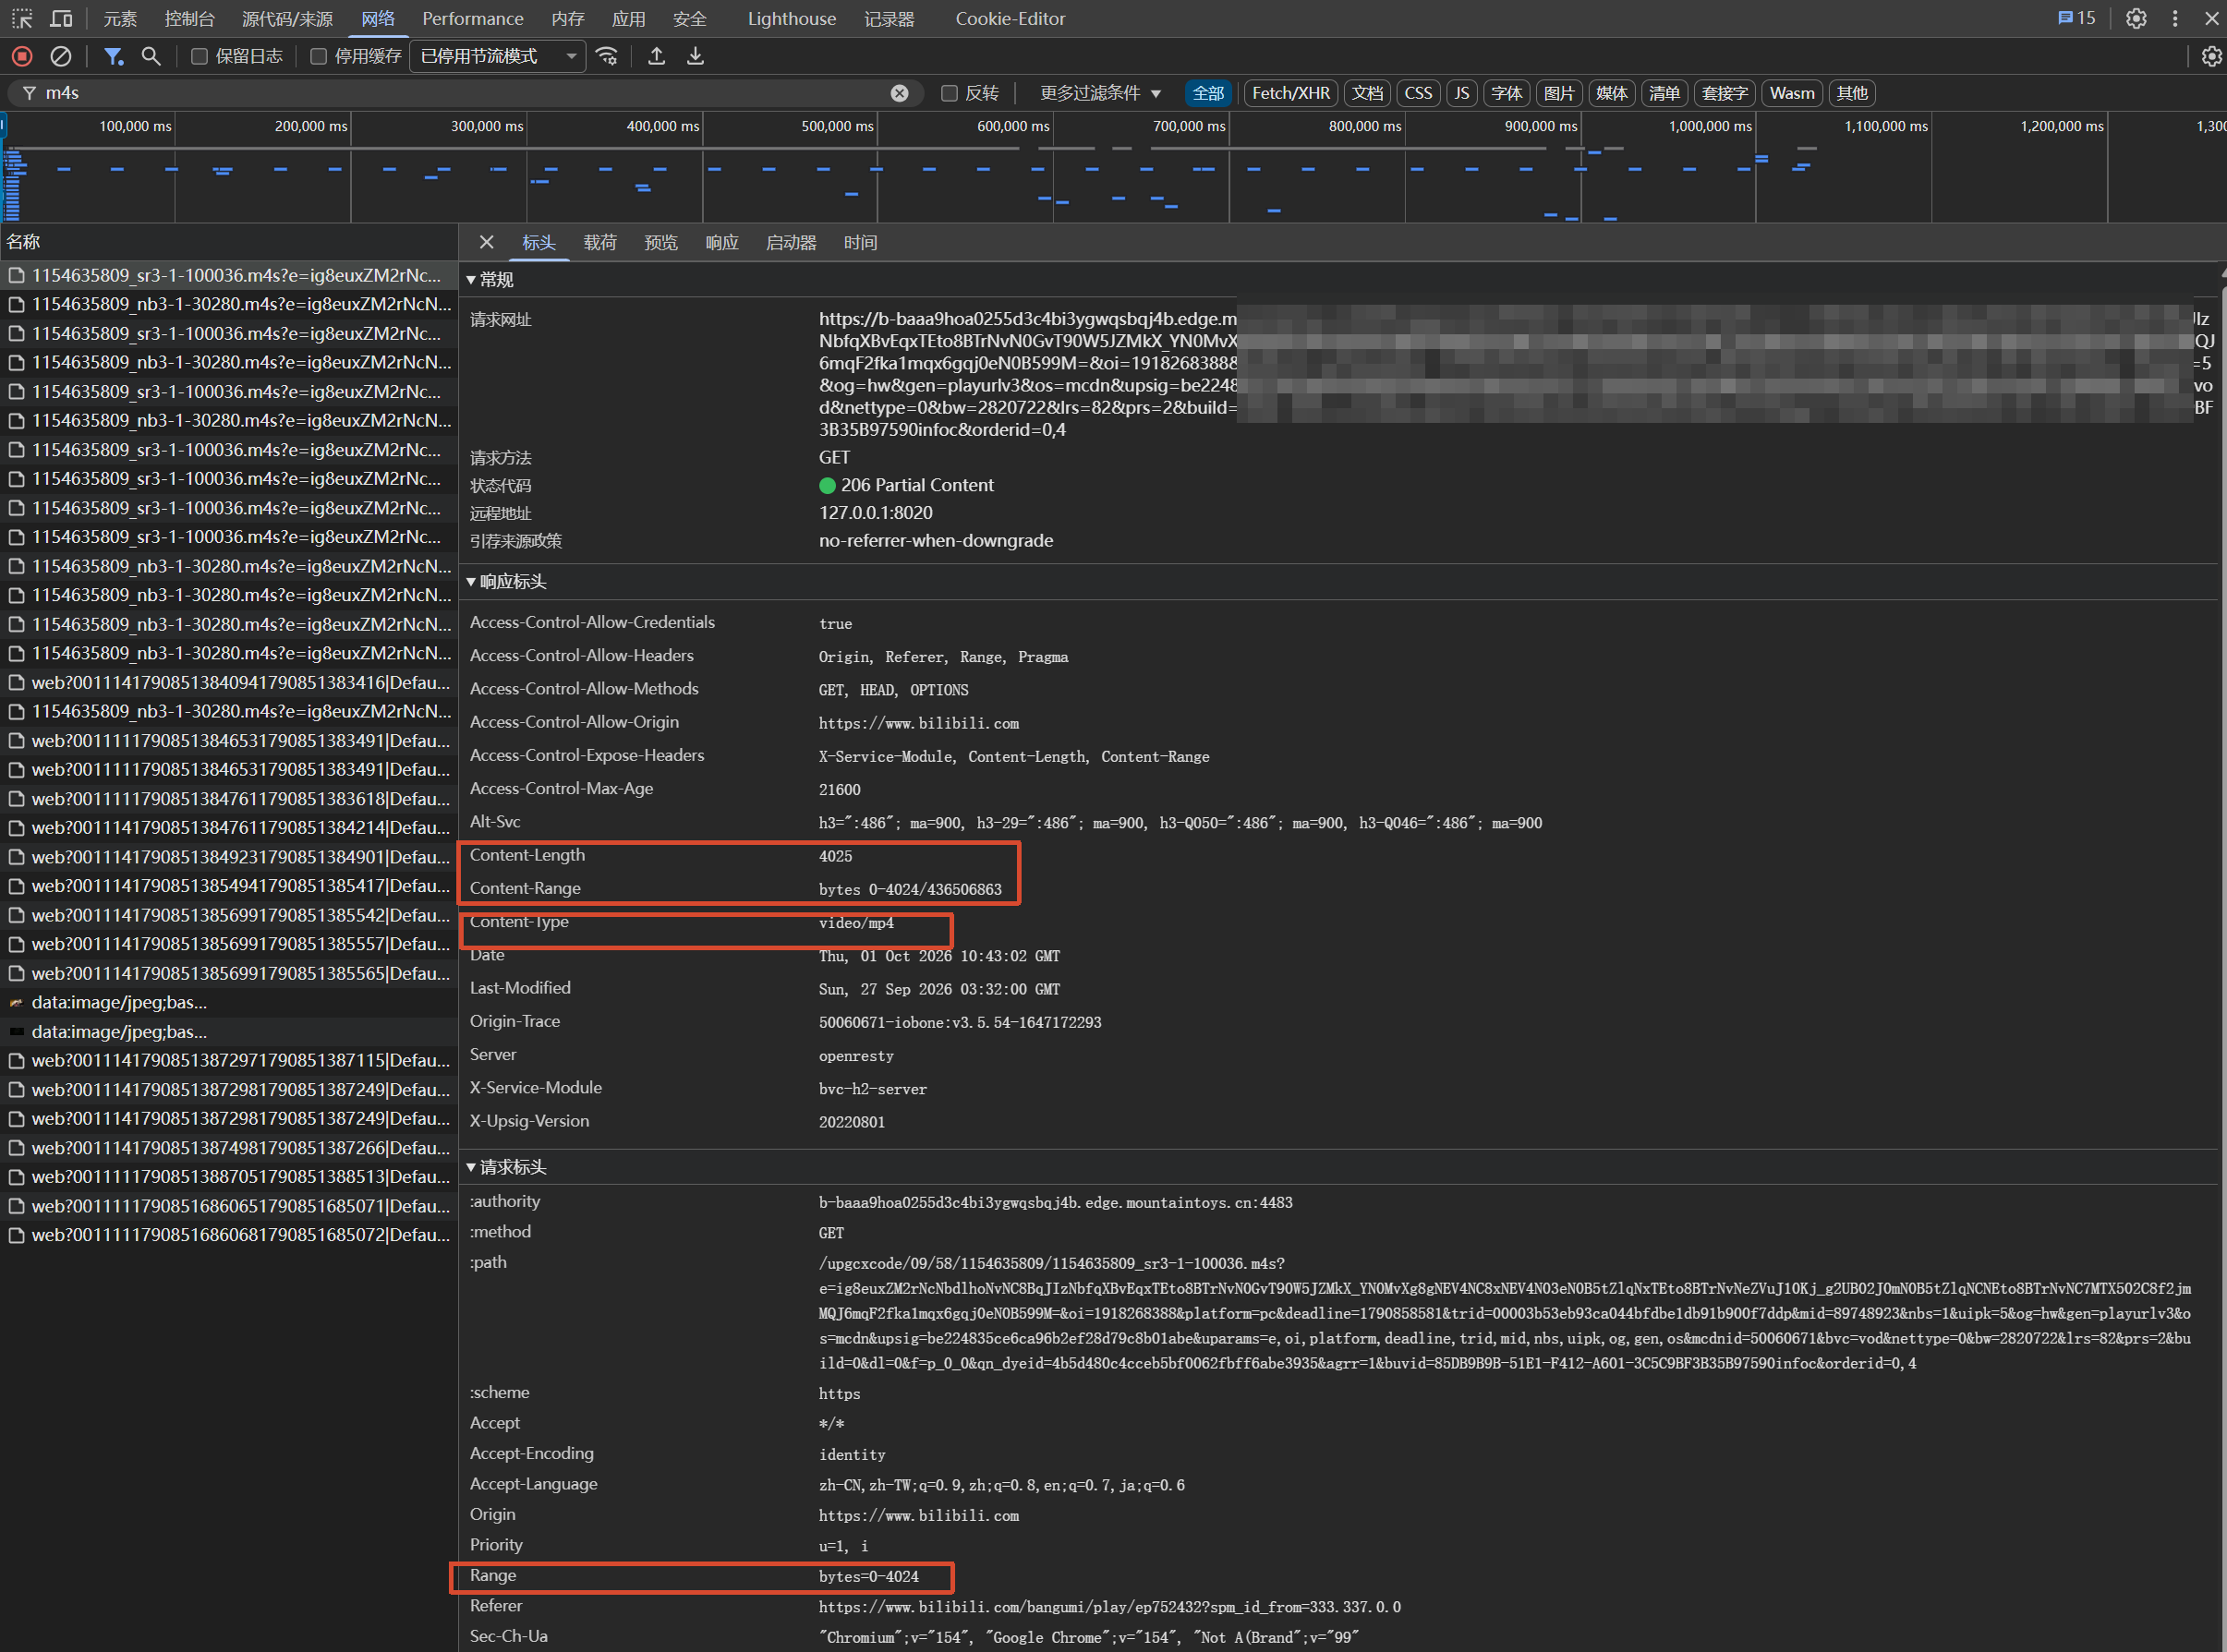
Task: Toggle the network filter funnel icon
Action: pyautogui.click(x=113, y=56)
